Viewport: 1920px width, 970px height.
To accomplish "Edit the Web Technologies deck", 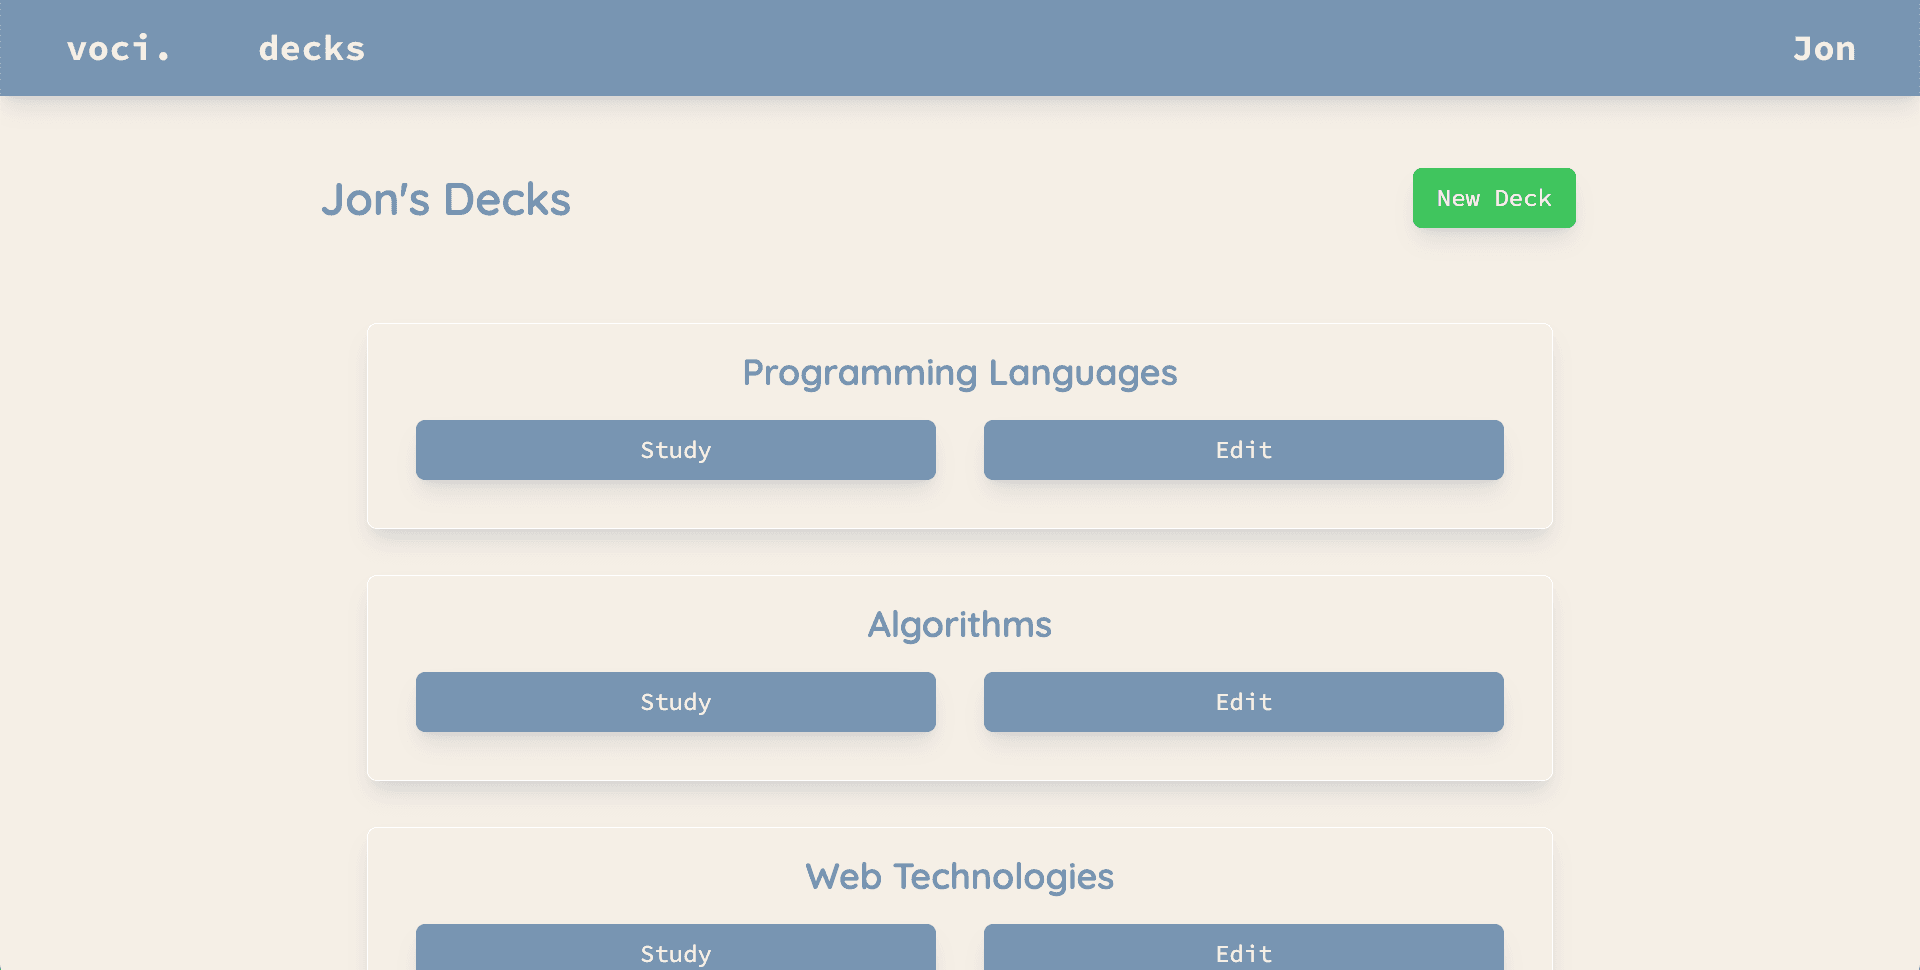I will (x=1243, y=950).
